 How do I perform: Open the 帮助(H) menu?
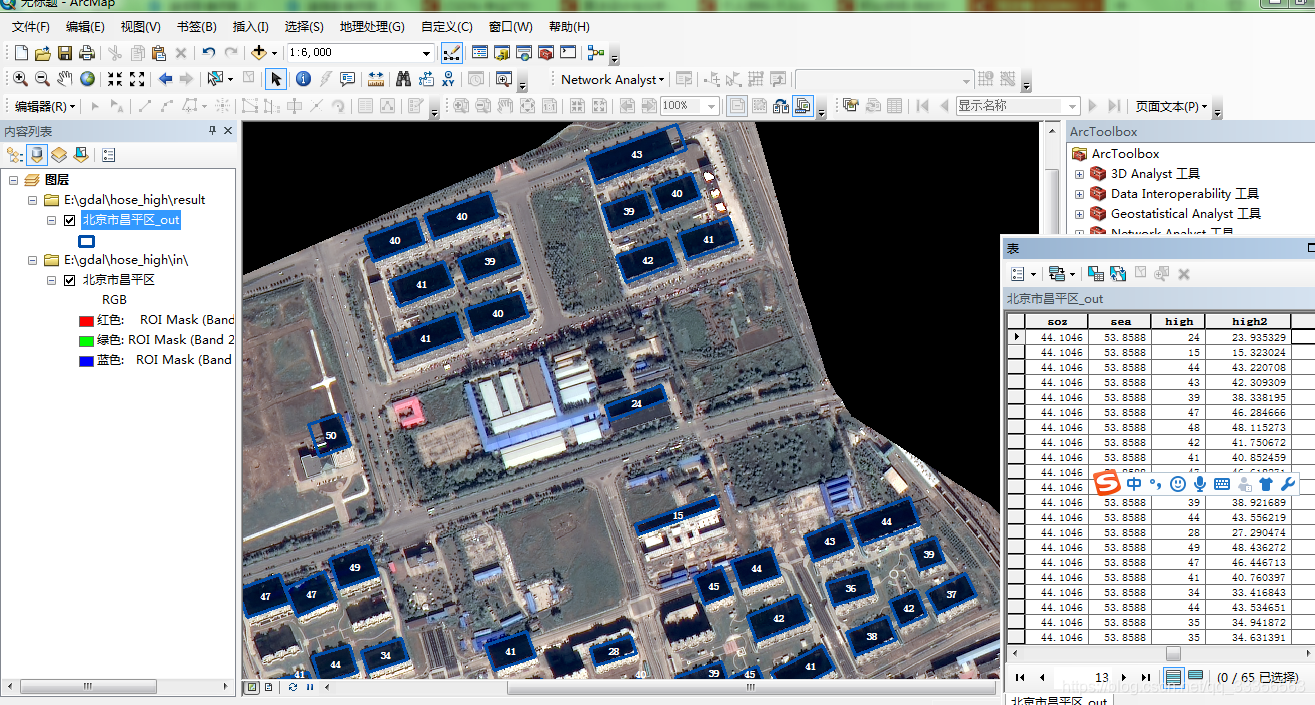pyautogui.click(x=569, y=26)
